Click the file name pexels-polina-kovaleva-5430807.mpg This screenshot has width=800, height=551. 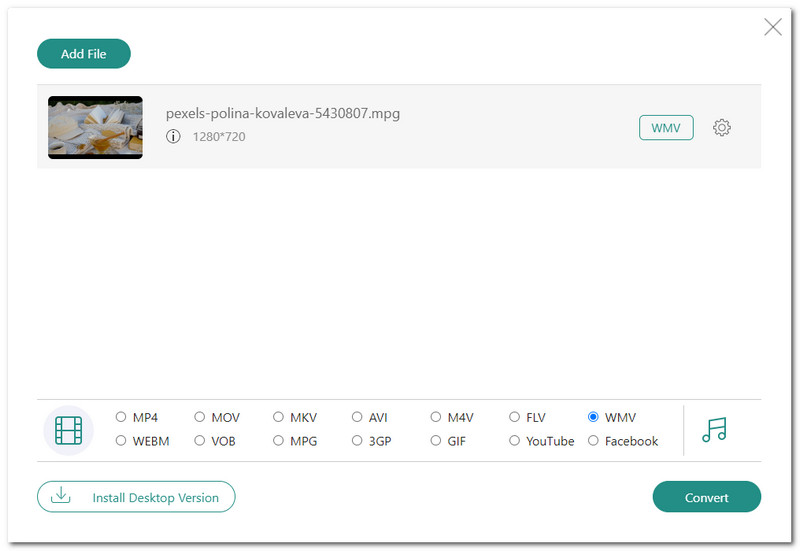pyautogui.click(x=282, y=113)
